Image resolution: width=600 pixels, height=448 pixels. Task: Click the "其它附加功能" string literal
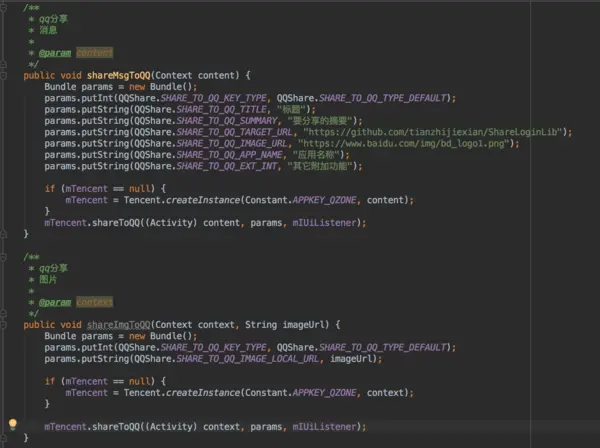(320, 166)
